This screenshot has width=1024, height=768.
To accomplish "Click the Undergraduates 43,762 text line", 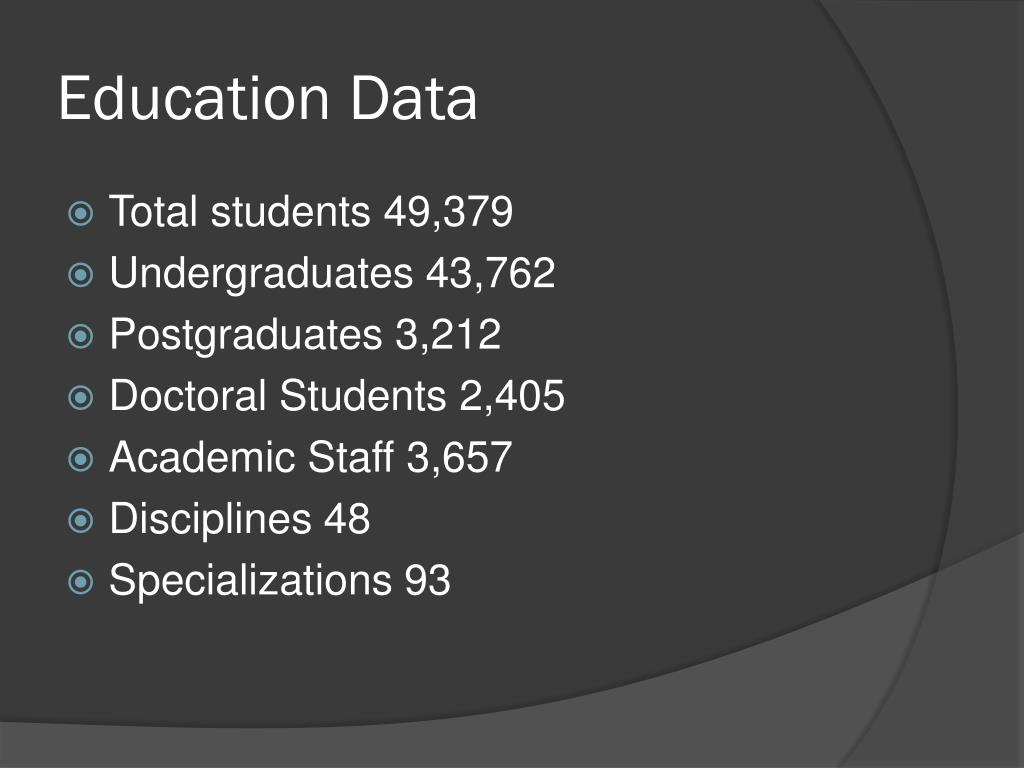I will (332, 274).
